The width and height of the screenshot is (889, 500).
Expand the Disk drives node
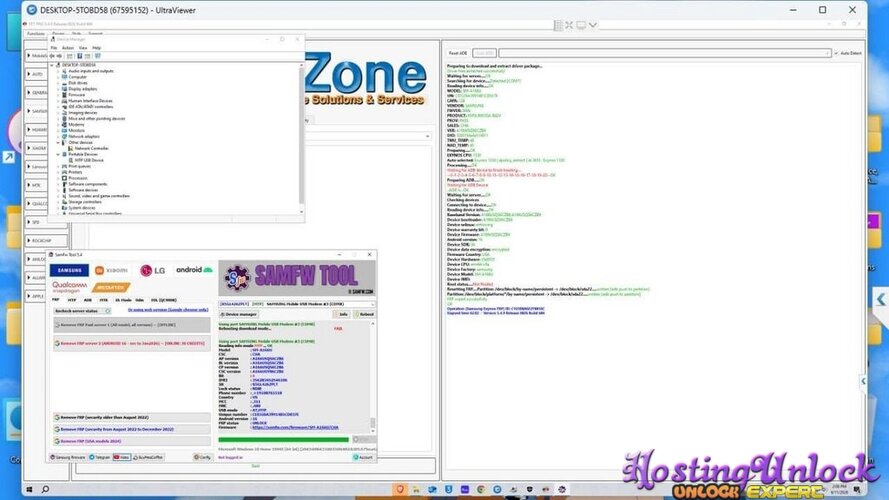58,83
